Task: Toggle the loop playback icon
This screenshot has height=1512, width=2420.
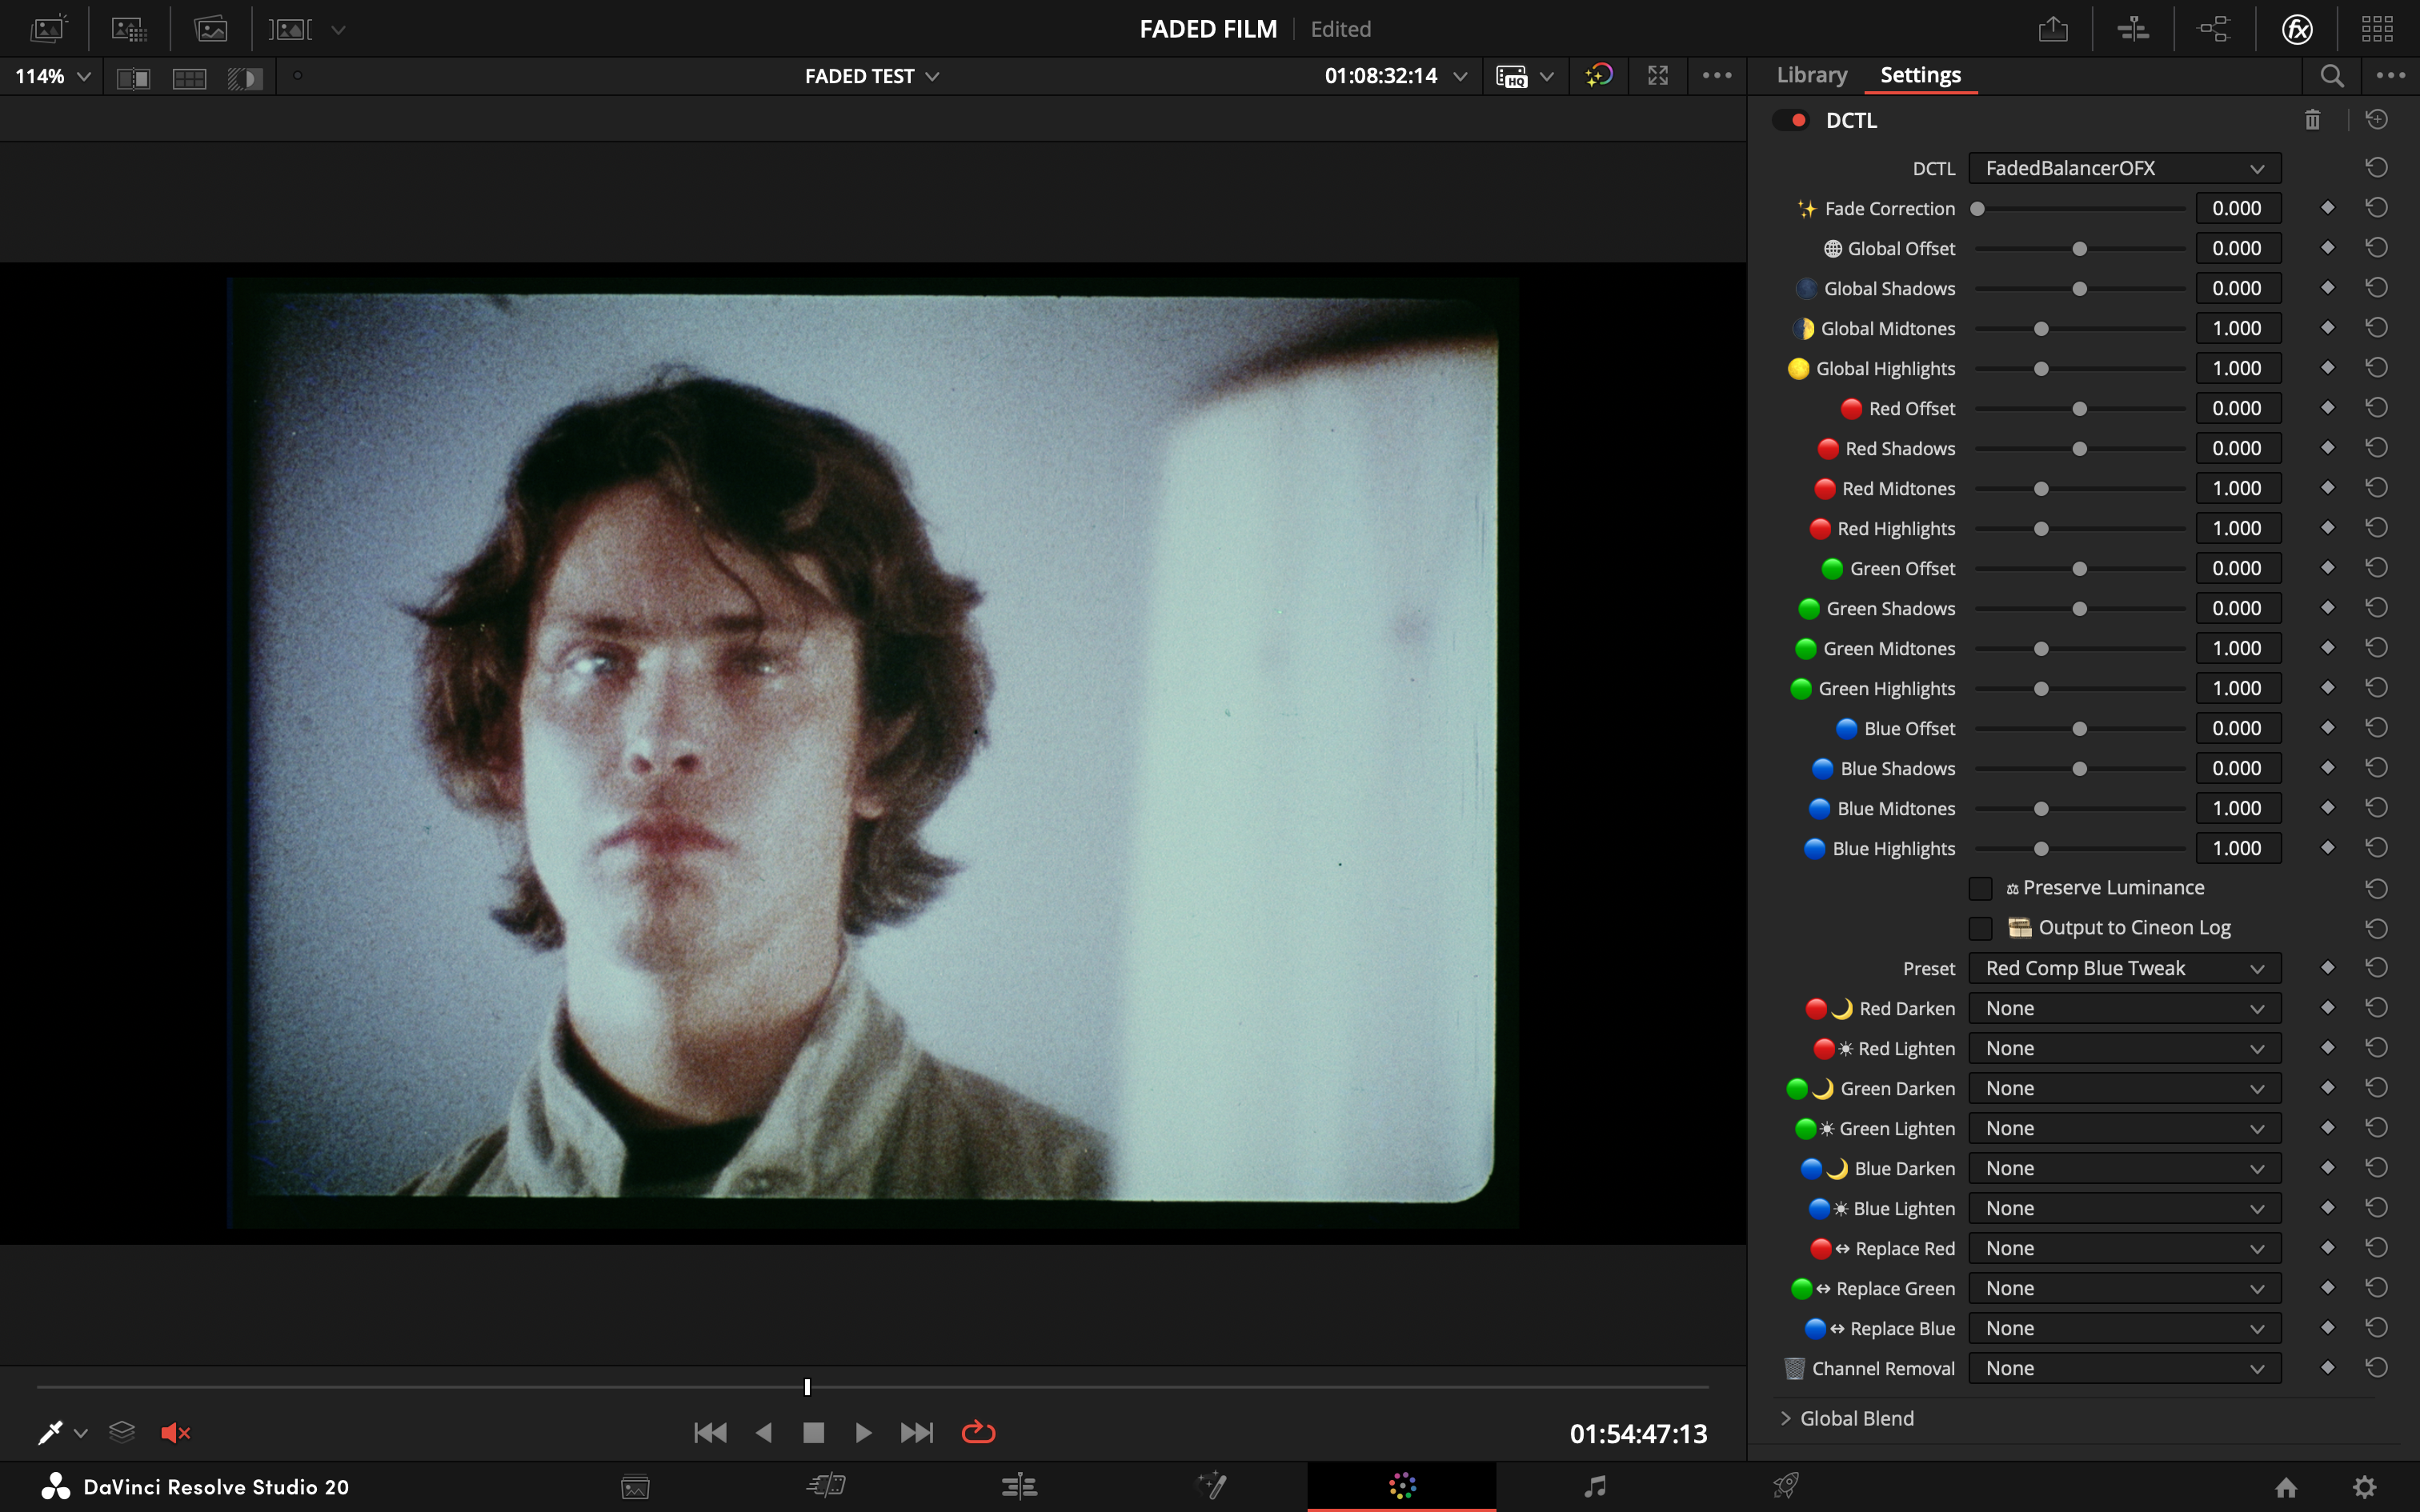Action: coord(977,1433)
